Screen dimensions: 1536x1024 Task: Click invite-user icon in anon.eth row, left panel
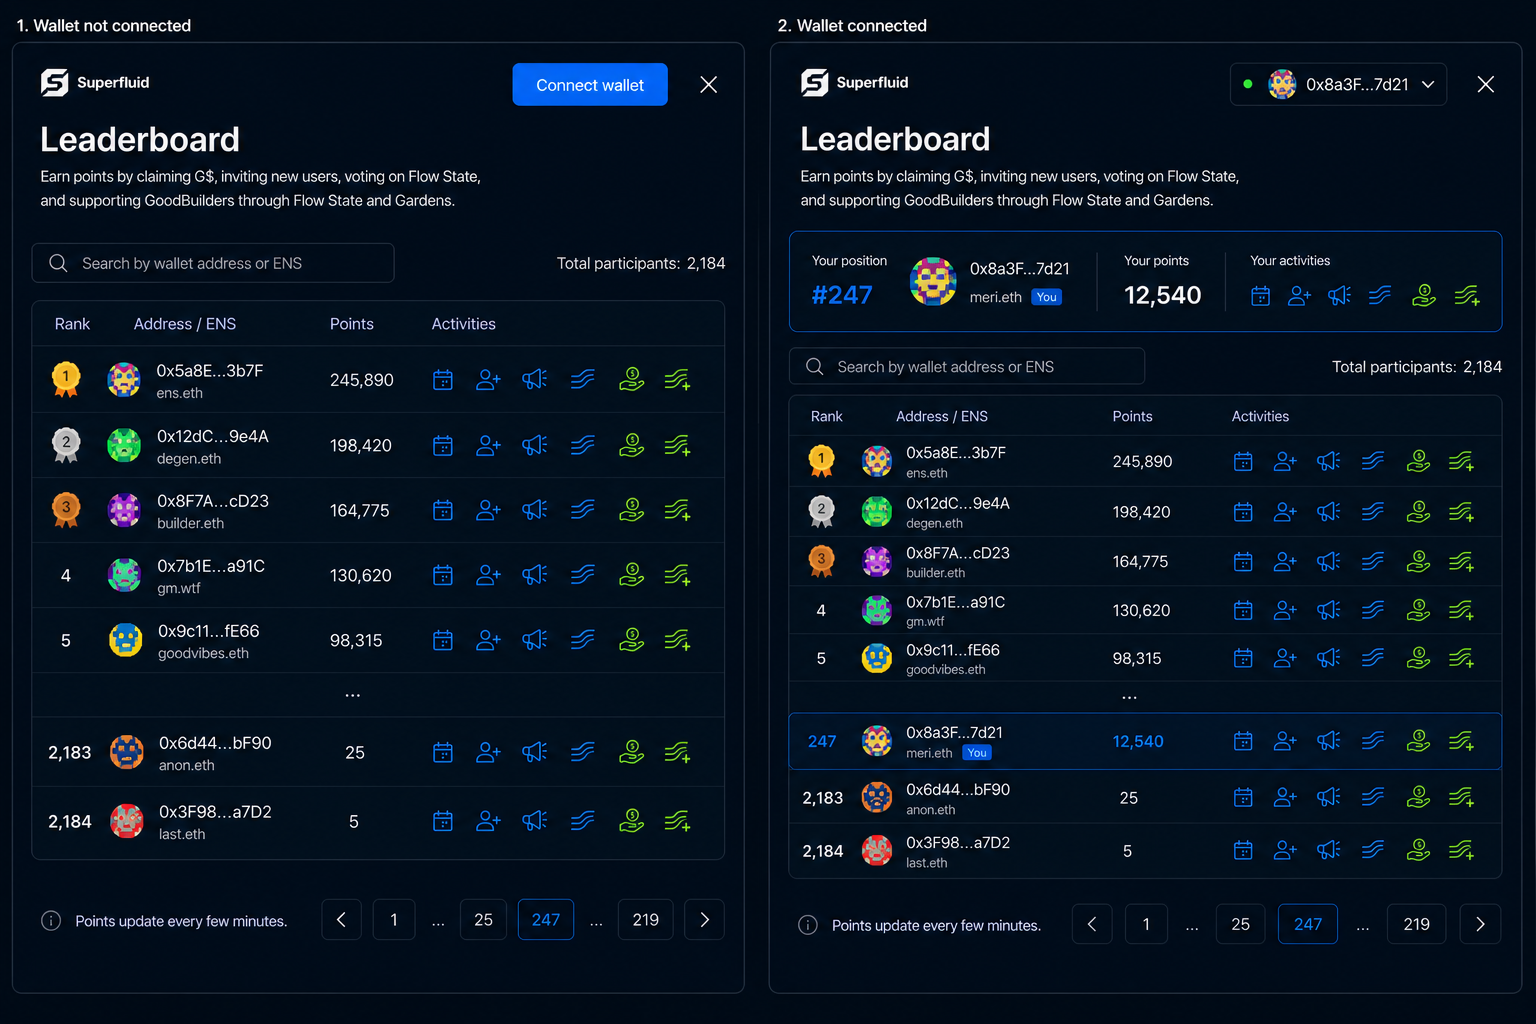[488, 752]
